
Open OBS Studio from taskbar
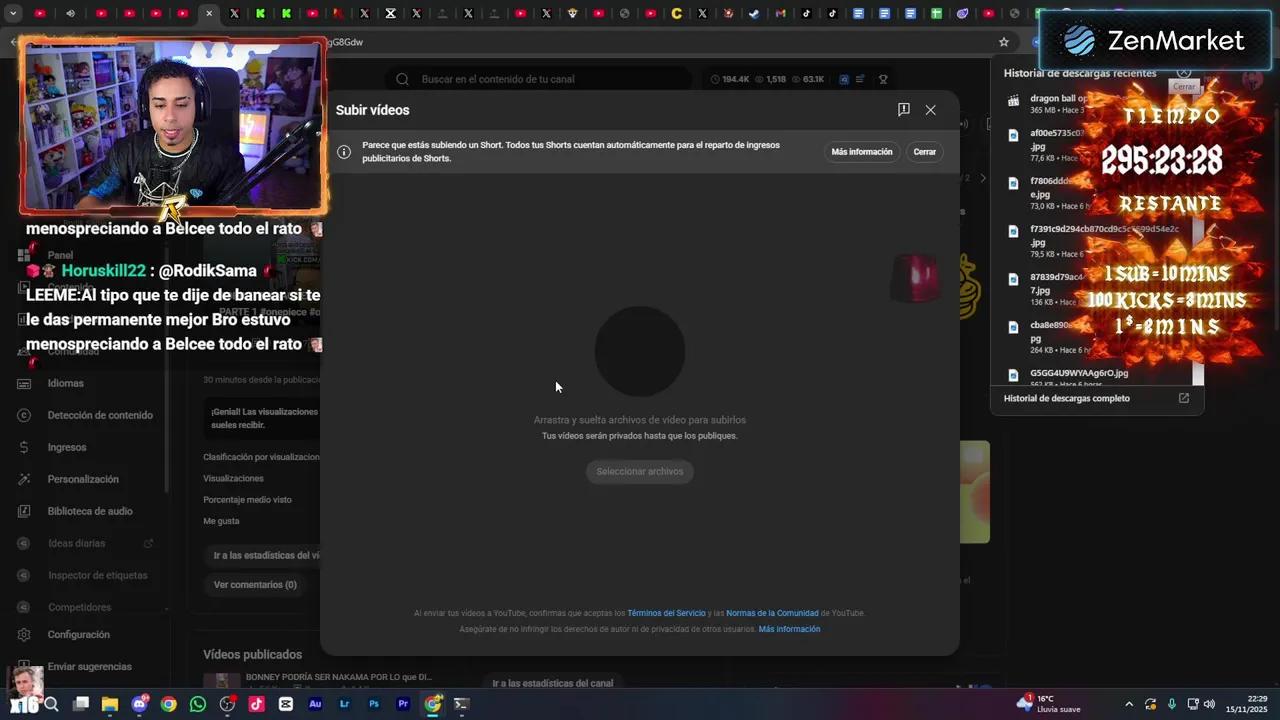227,704
